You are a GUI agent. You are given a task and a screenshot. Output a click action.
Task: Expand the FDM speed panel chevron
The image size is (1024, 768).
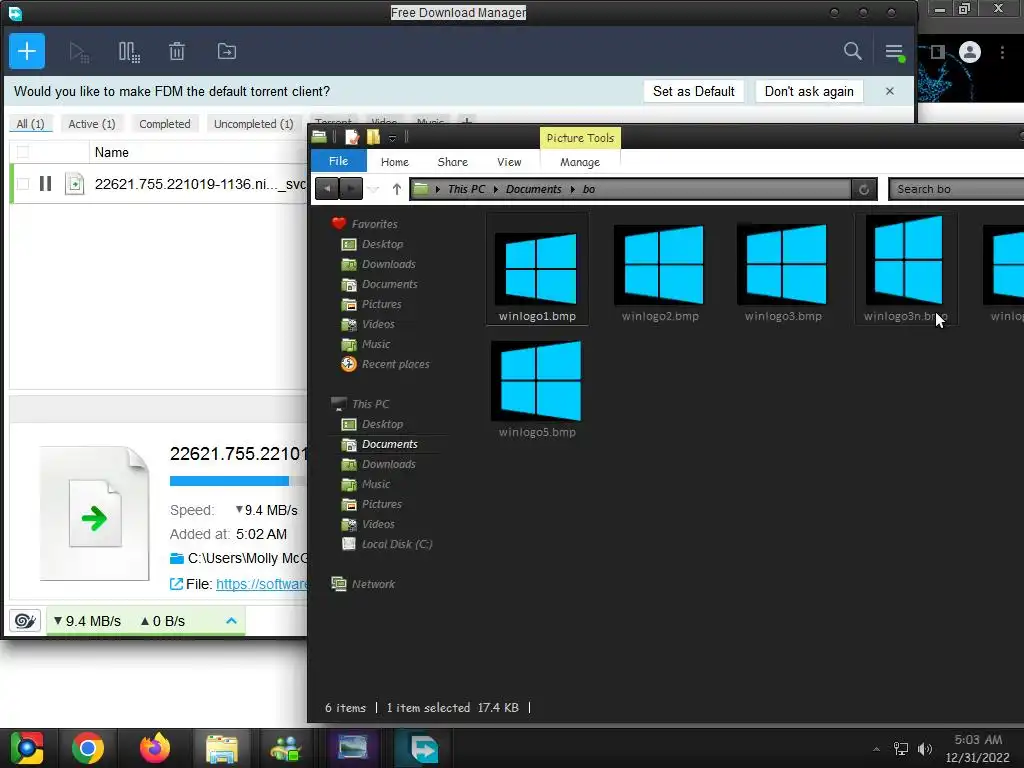click(231, 620)
